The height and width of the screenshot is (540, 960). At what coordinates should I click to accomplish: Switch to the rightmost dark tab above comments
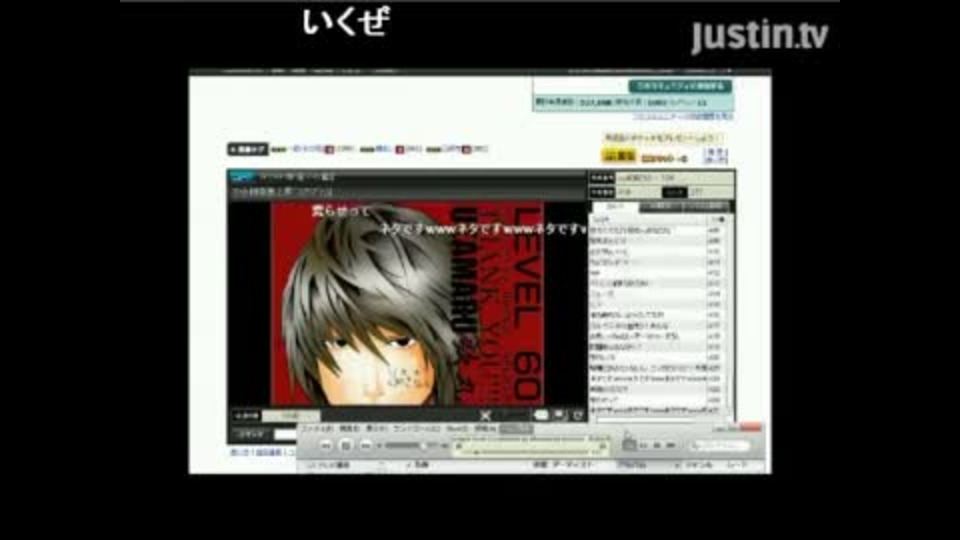pyautogui.click(x=707, y=207)
